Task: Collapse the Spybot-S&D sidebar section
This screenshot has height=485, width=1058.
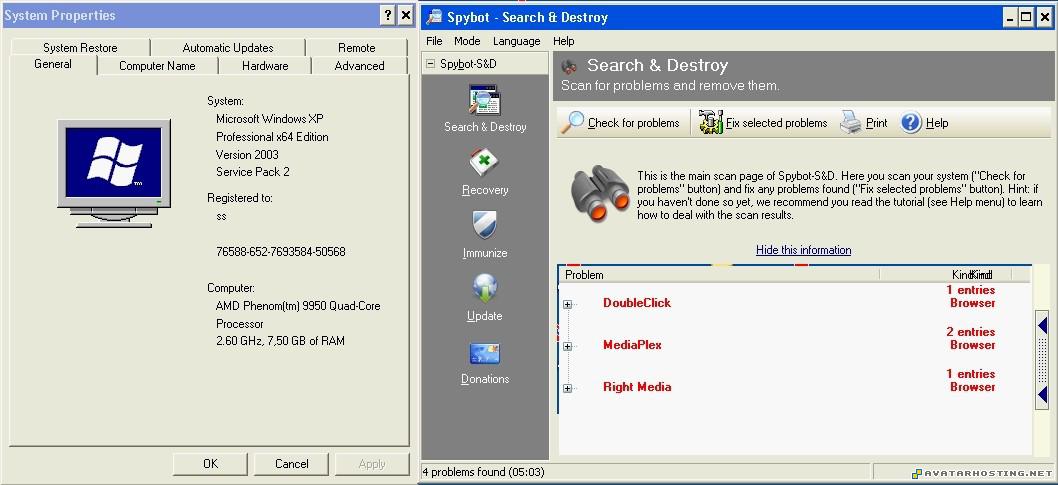Action: coord(430,64)
